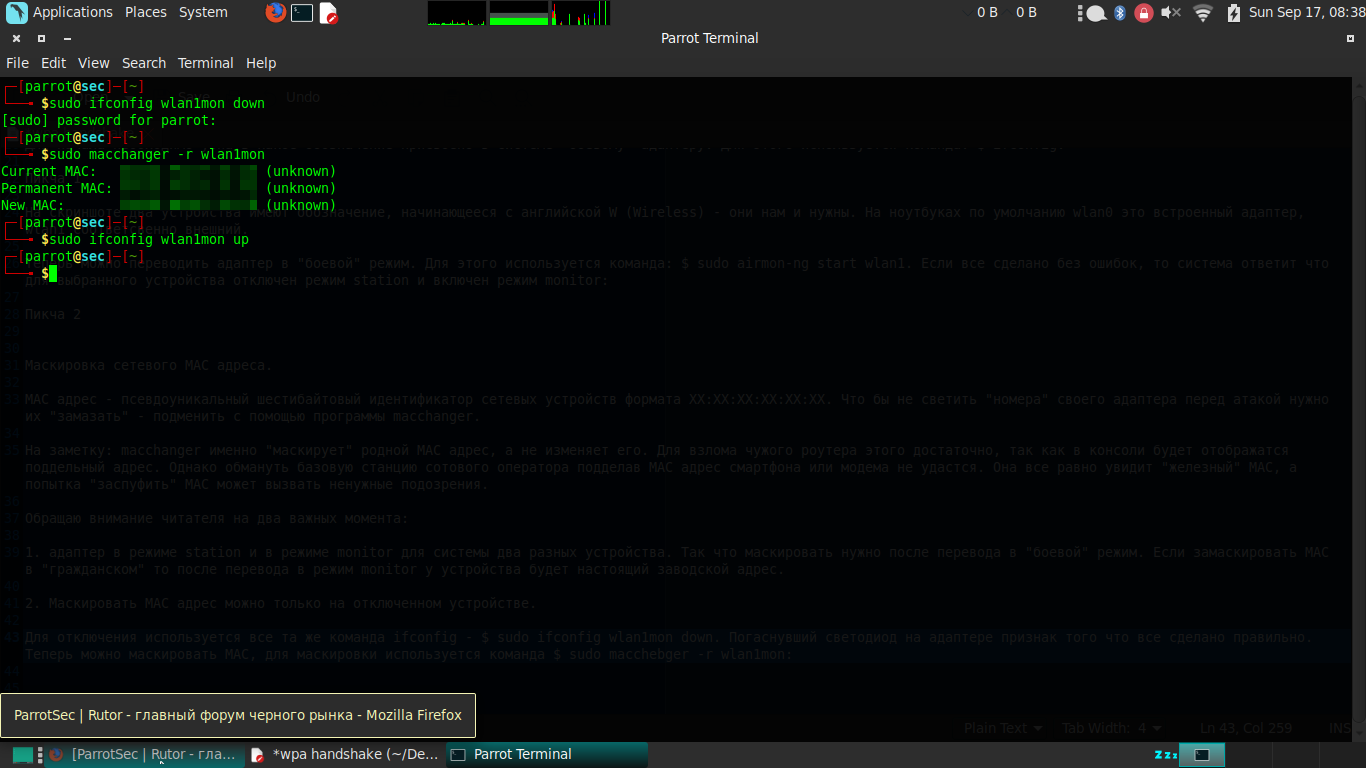Unmute the muted volume icon
The height and width of the screenshot is (768, 1366).
[1172, 13]
